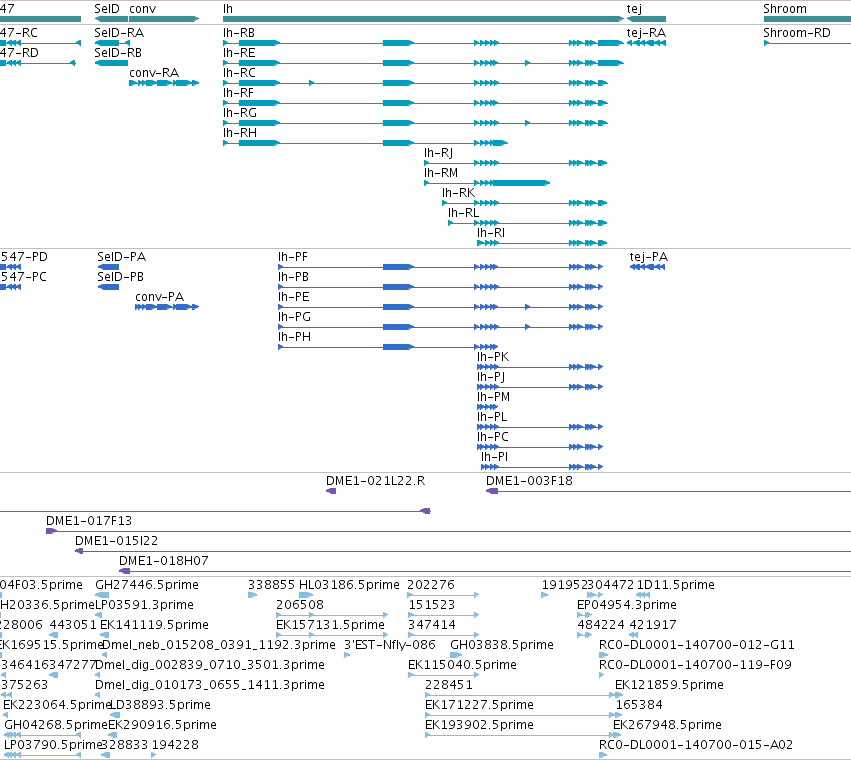851x760 pixels.
Task: Select transcript Ih-RG label
Action: pos(239,113)
